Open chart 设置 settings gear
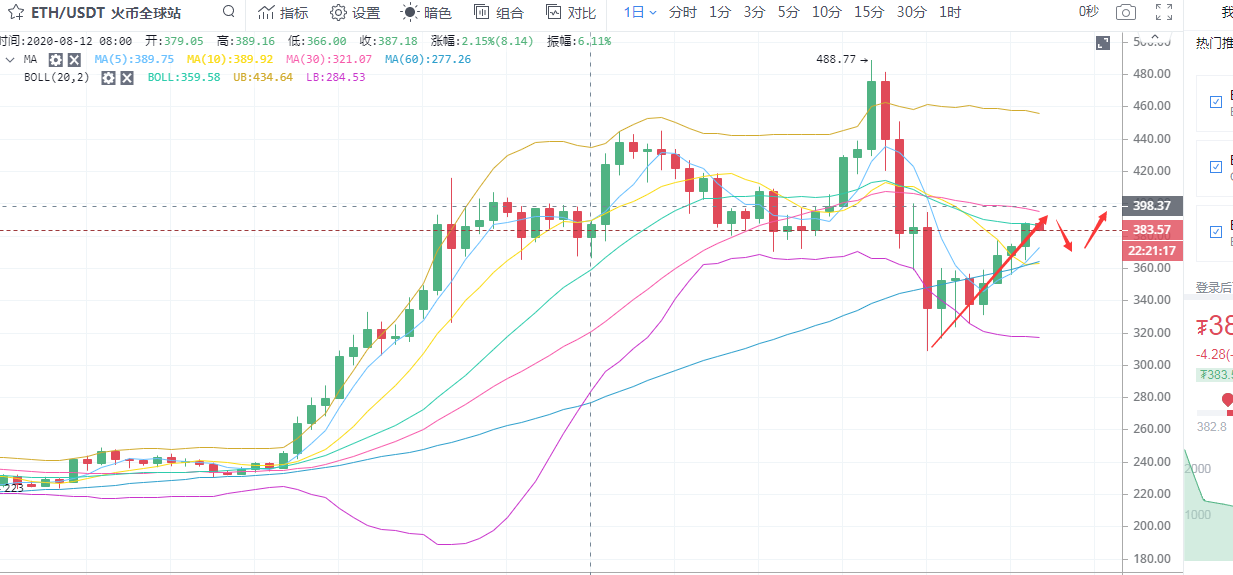The image size is (1233, 575). pyautogui.click(x=355, y=13)
